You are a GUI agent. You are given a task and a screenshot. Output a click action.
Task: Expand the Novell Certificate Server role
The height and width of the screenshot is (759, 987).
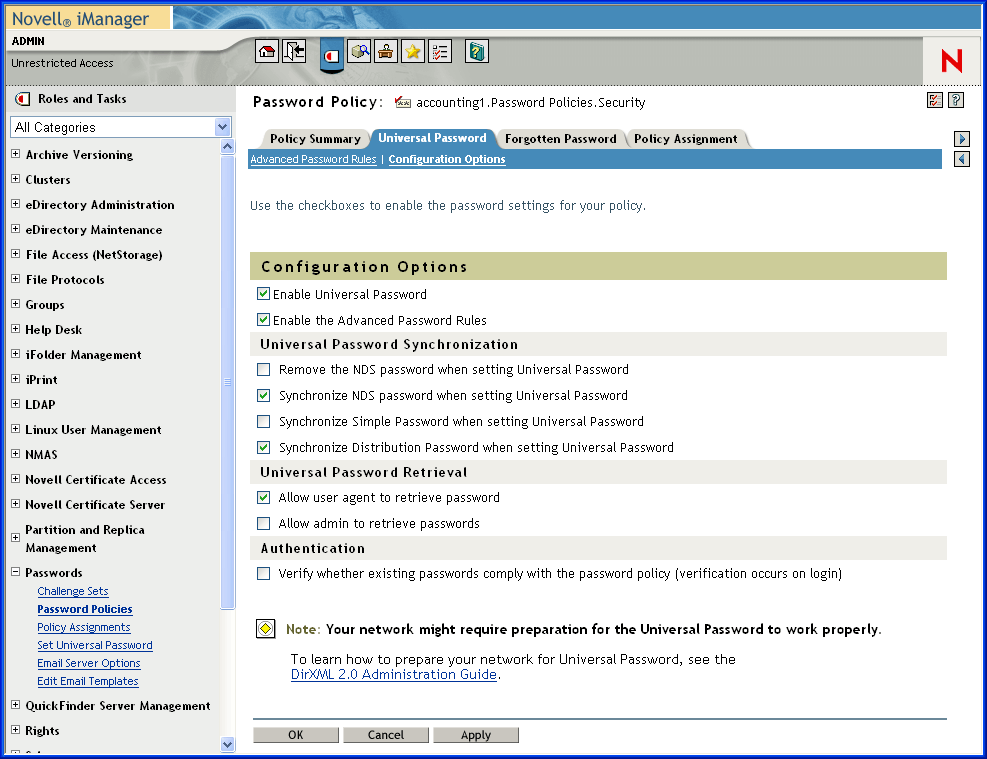pyautogui.click(x=16, y=503)
